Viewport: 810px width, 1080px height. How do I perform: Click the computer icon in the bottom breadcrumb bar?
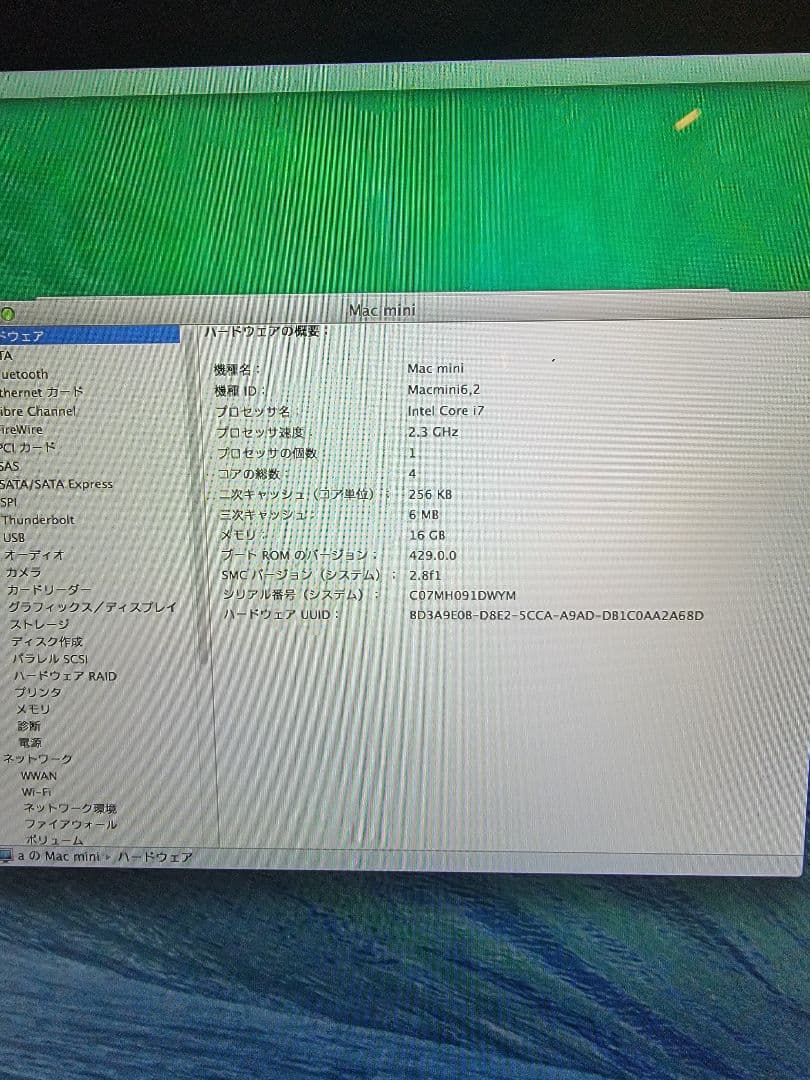(6, 856)
